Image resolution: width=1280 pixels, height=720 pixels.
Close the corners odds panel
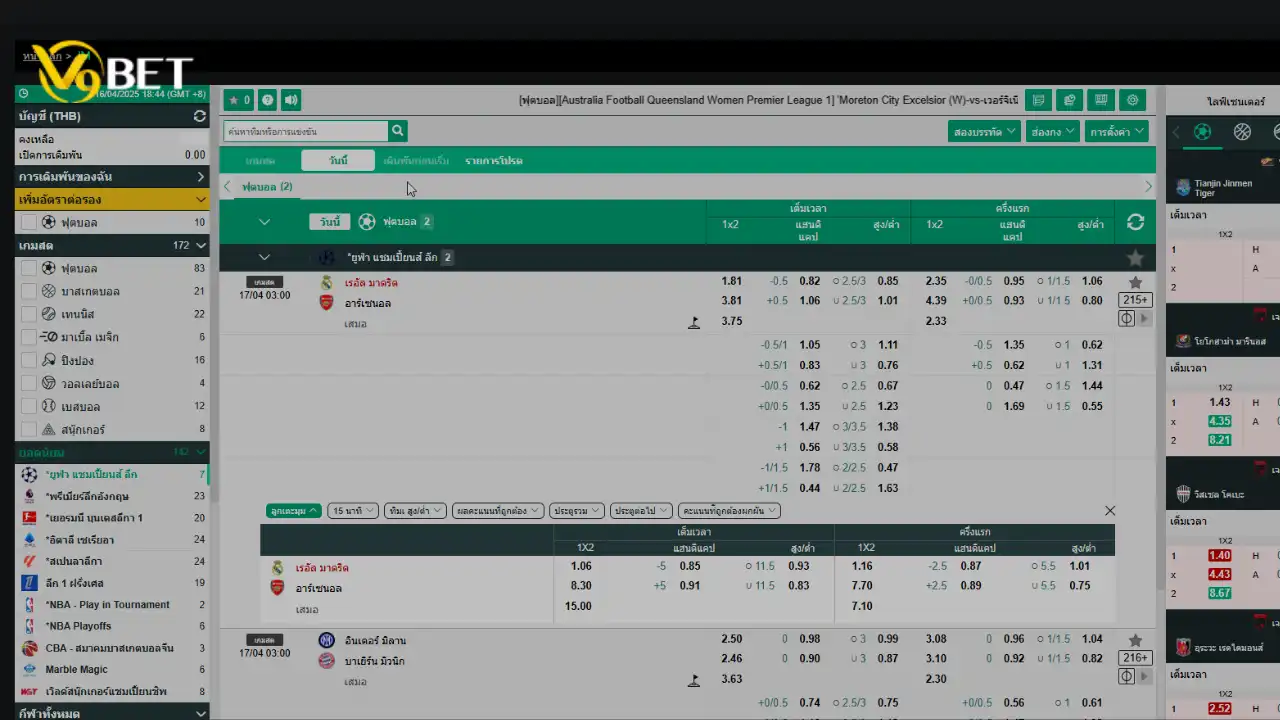click(1110, 511)
